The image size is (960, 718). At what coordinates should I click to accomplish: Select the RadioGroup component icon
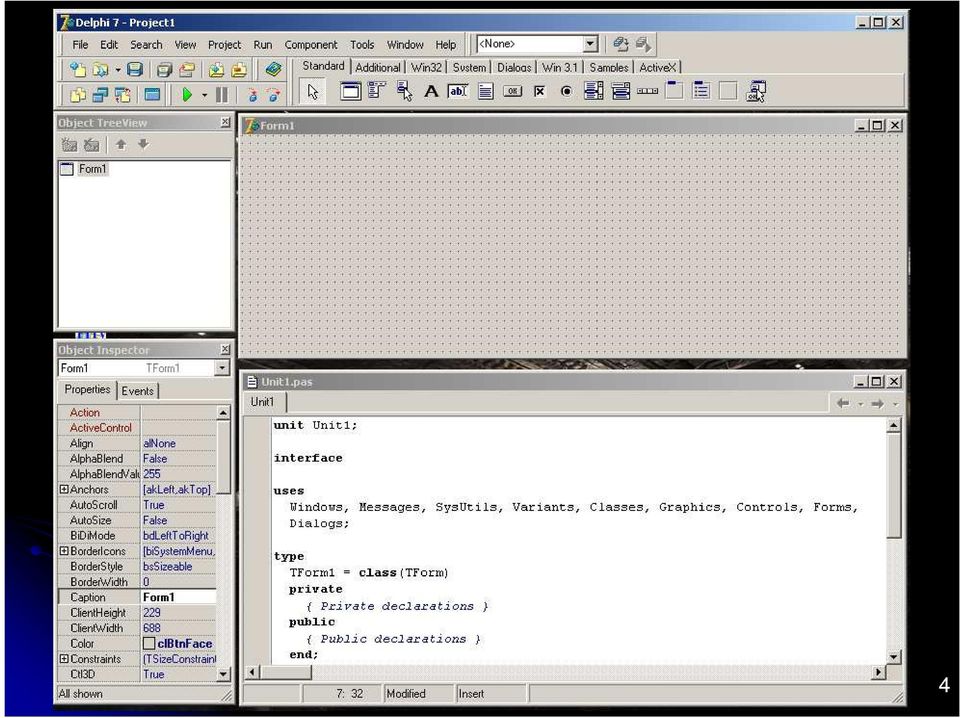click(x=701, y=91)
